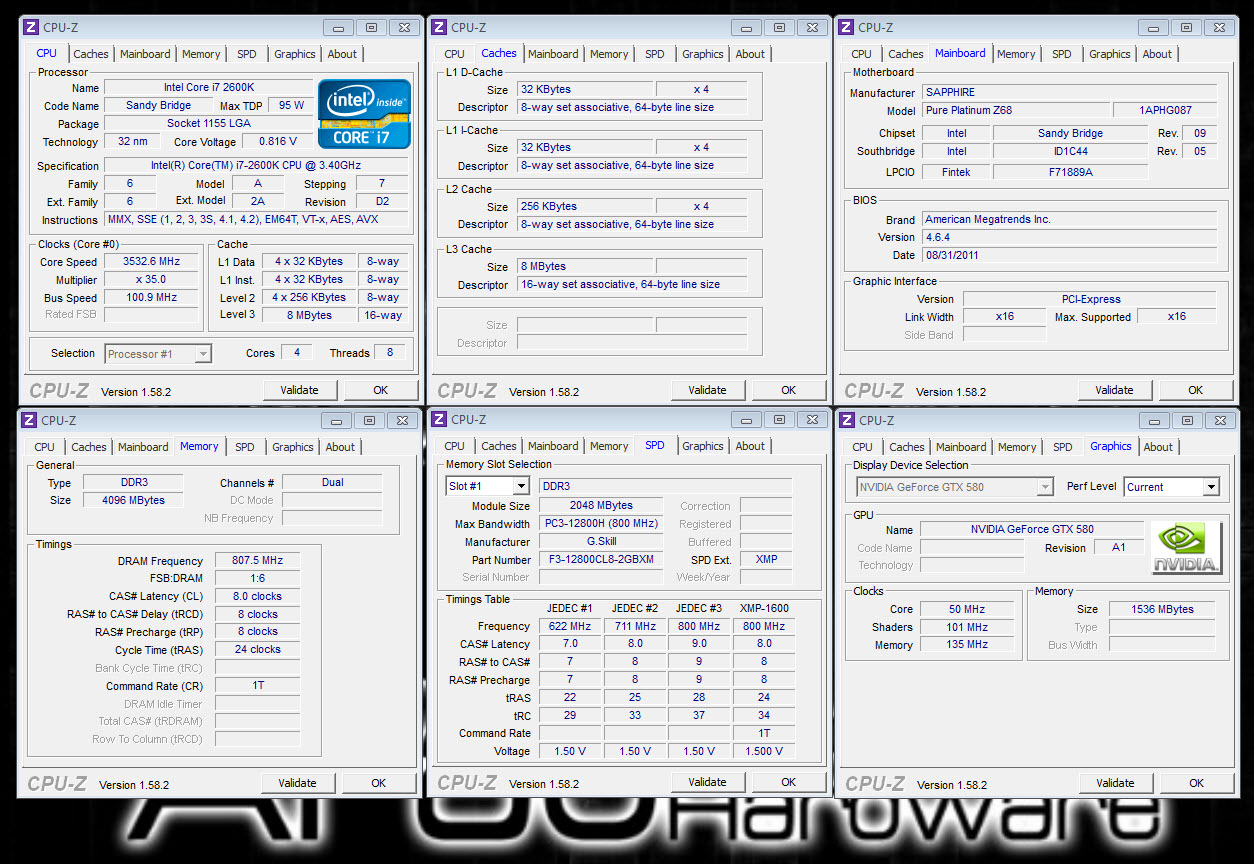Click Validate in the Caches tab window
This screenshot has height=864, width=1254.
tap(708, 390)
